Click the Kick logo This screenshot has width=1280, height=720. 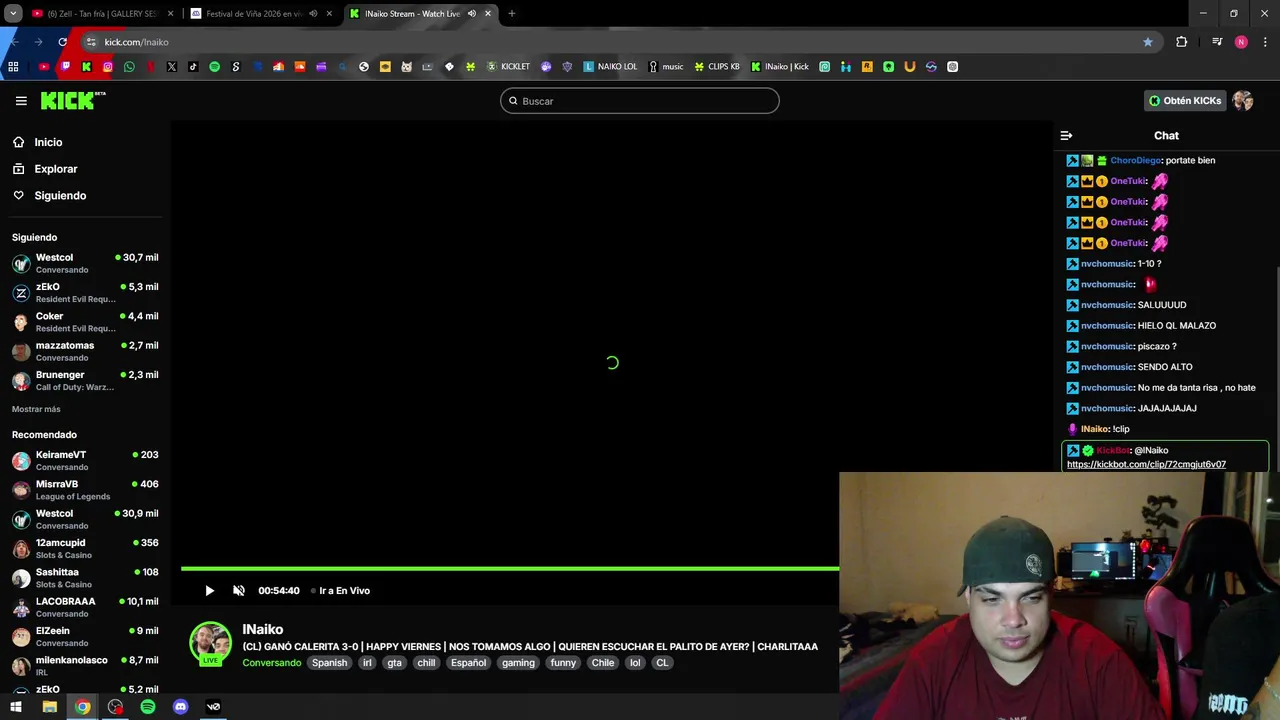(72, 100)
